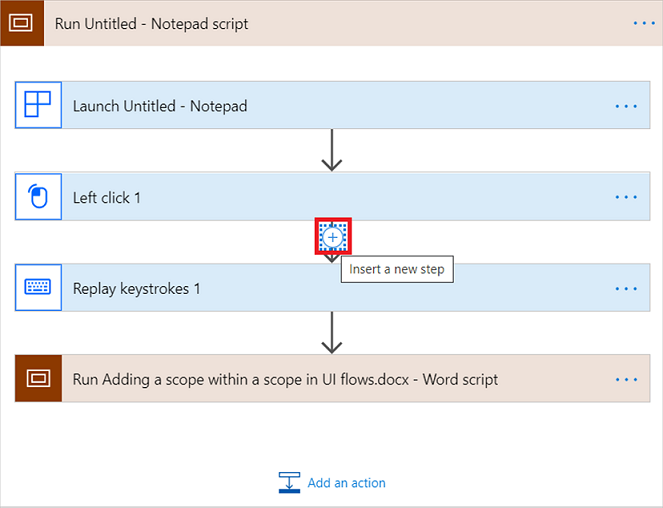Click the Left click 1 mouse icon
The width and height of the screenshot is (663, 508).
coord(38,197)
